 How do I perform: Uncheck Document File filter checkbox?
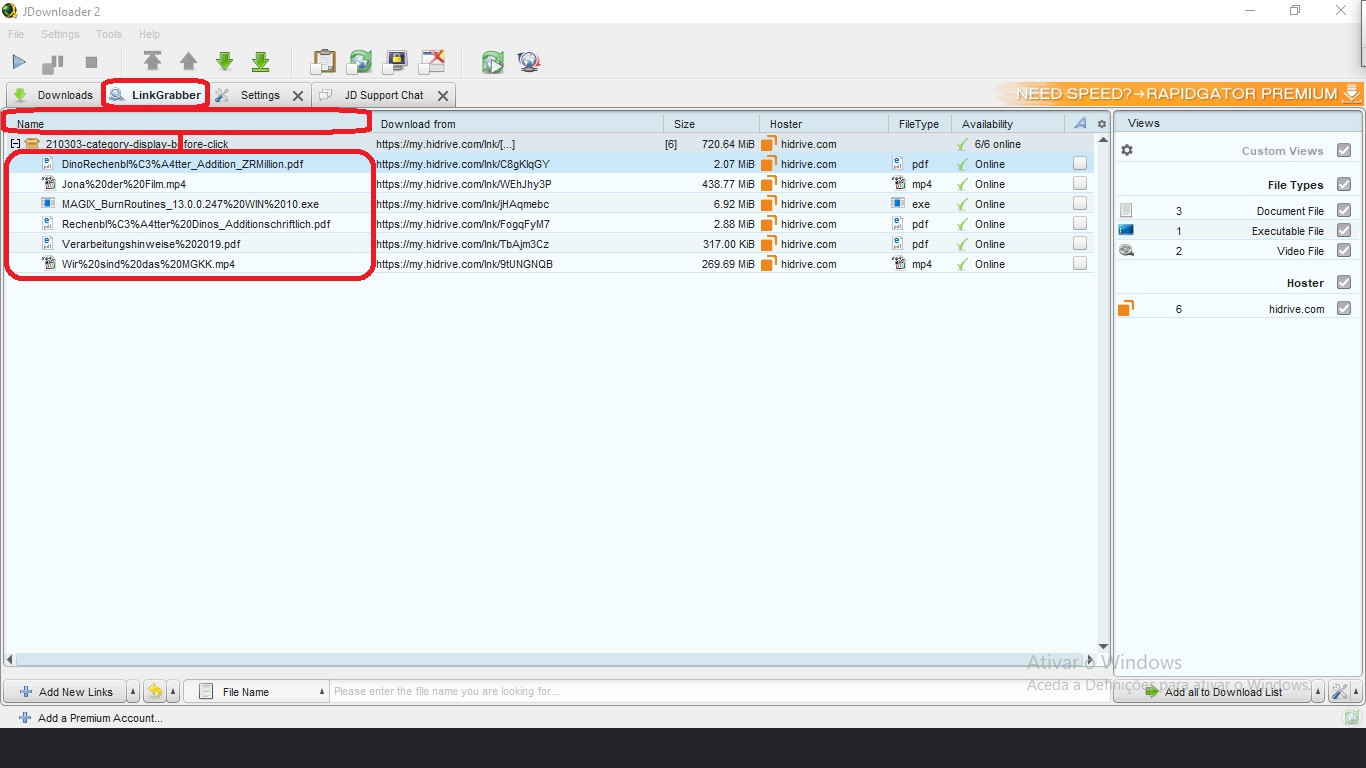1344,210
